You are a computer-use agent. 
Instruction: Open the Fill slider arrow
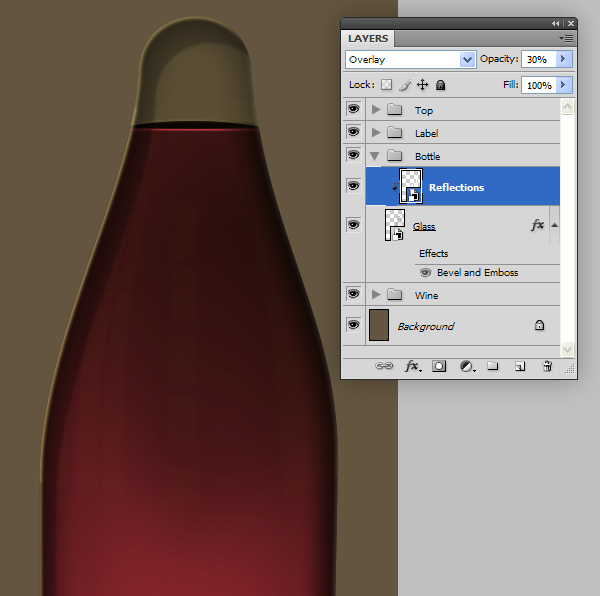[563, 85]
